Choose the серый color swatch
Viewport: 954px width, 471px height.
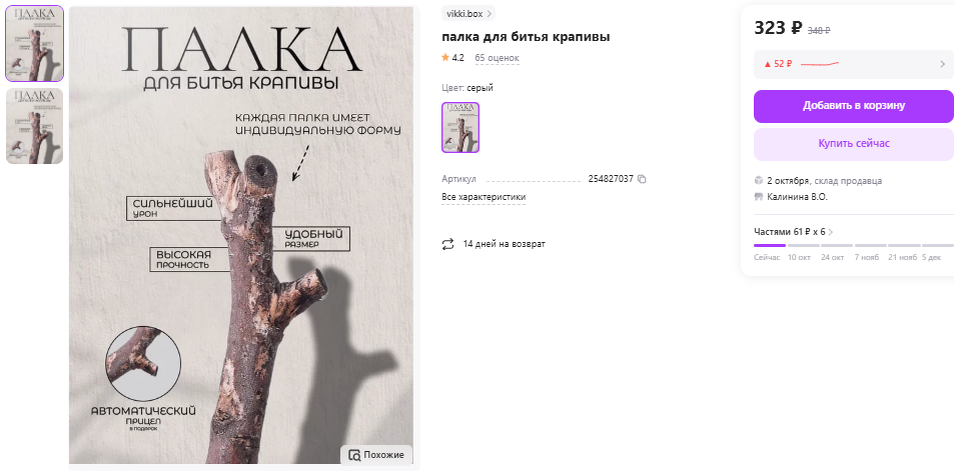pos(461,127)
